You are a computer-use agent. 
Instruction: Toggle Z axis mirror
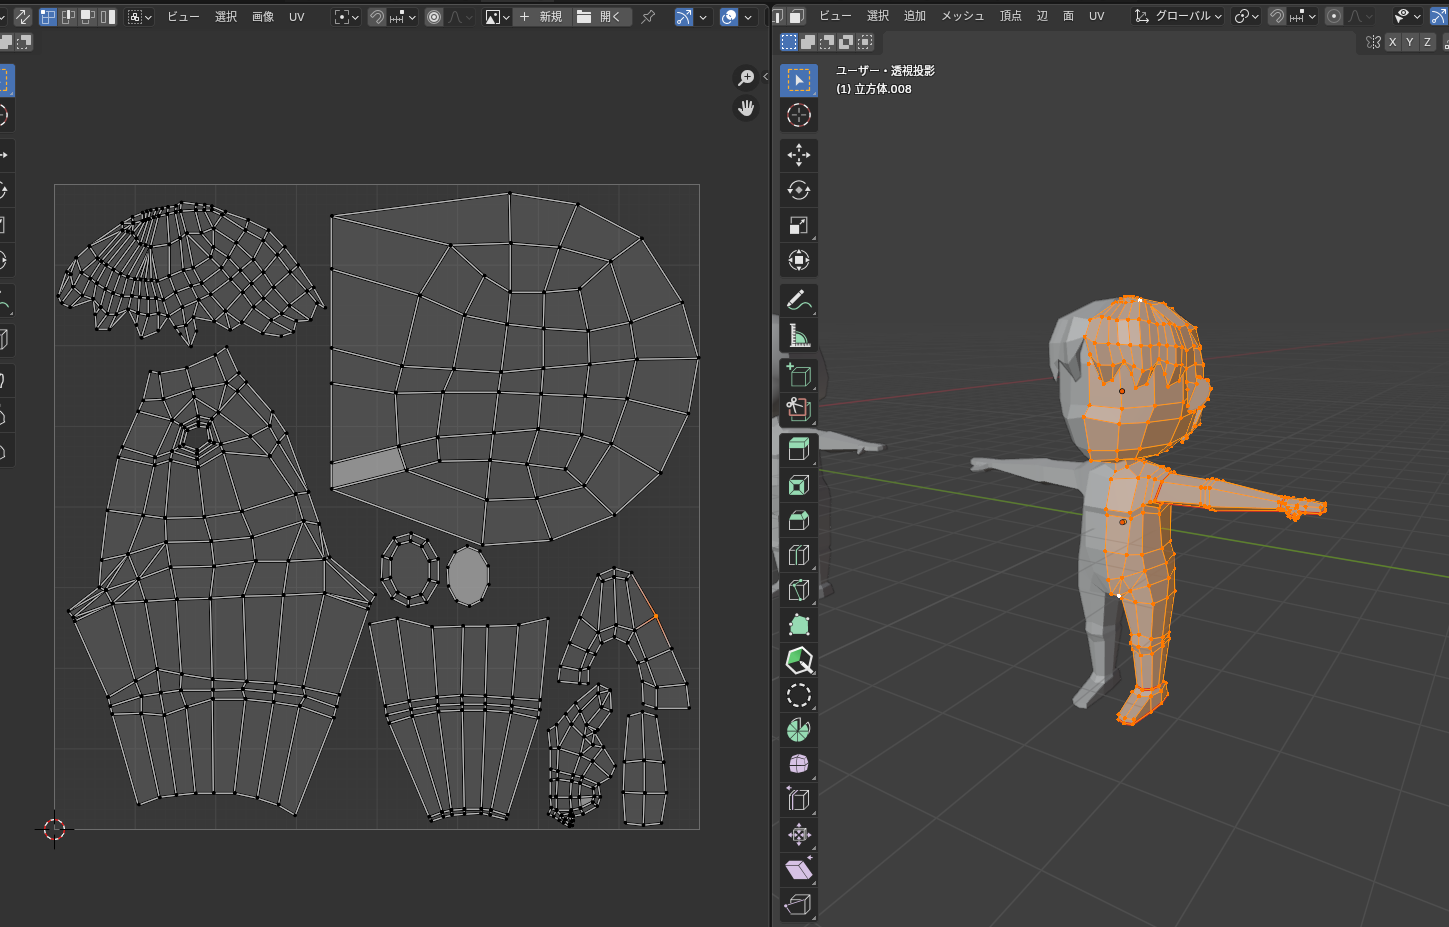tap(1428, 42)
